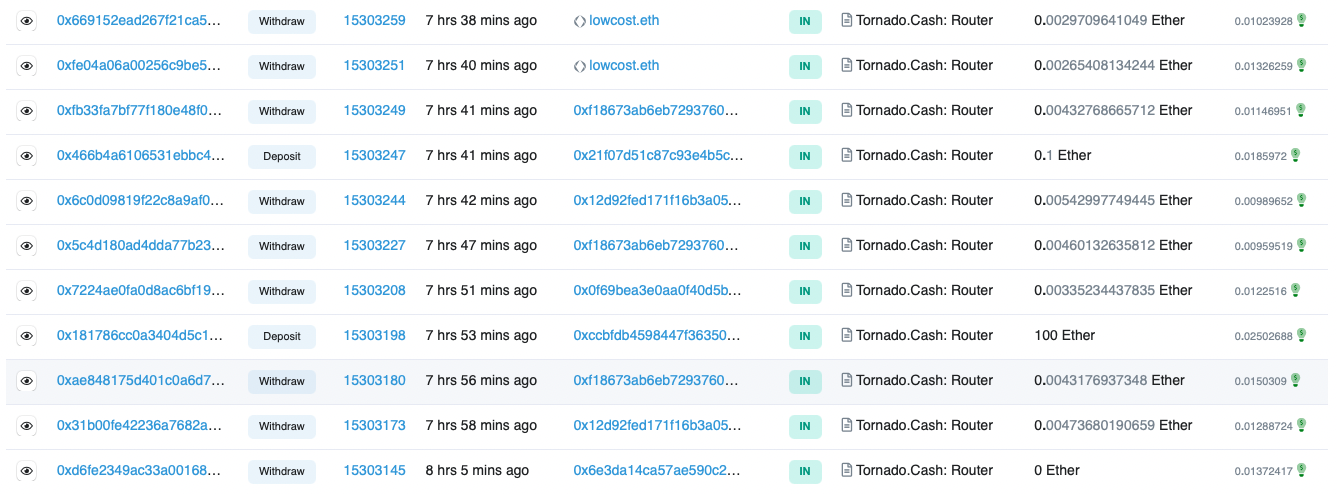Screen dimensions: 1337x494
Task: Click the lightbulb icon beside fee 0.02502688
Action: tap(1301, 335)
